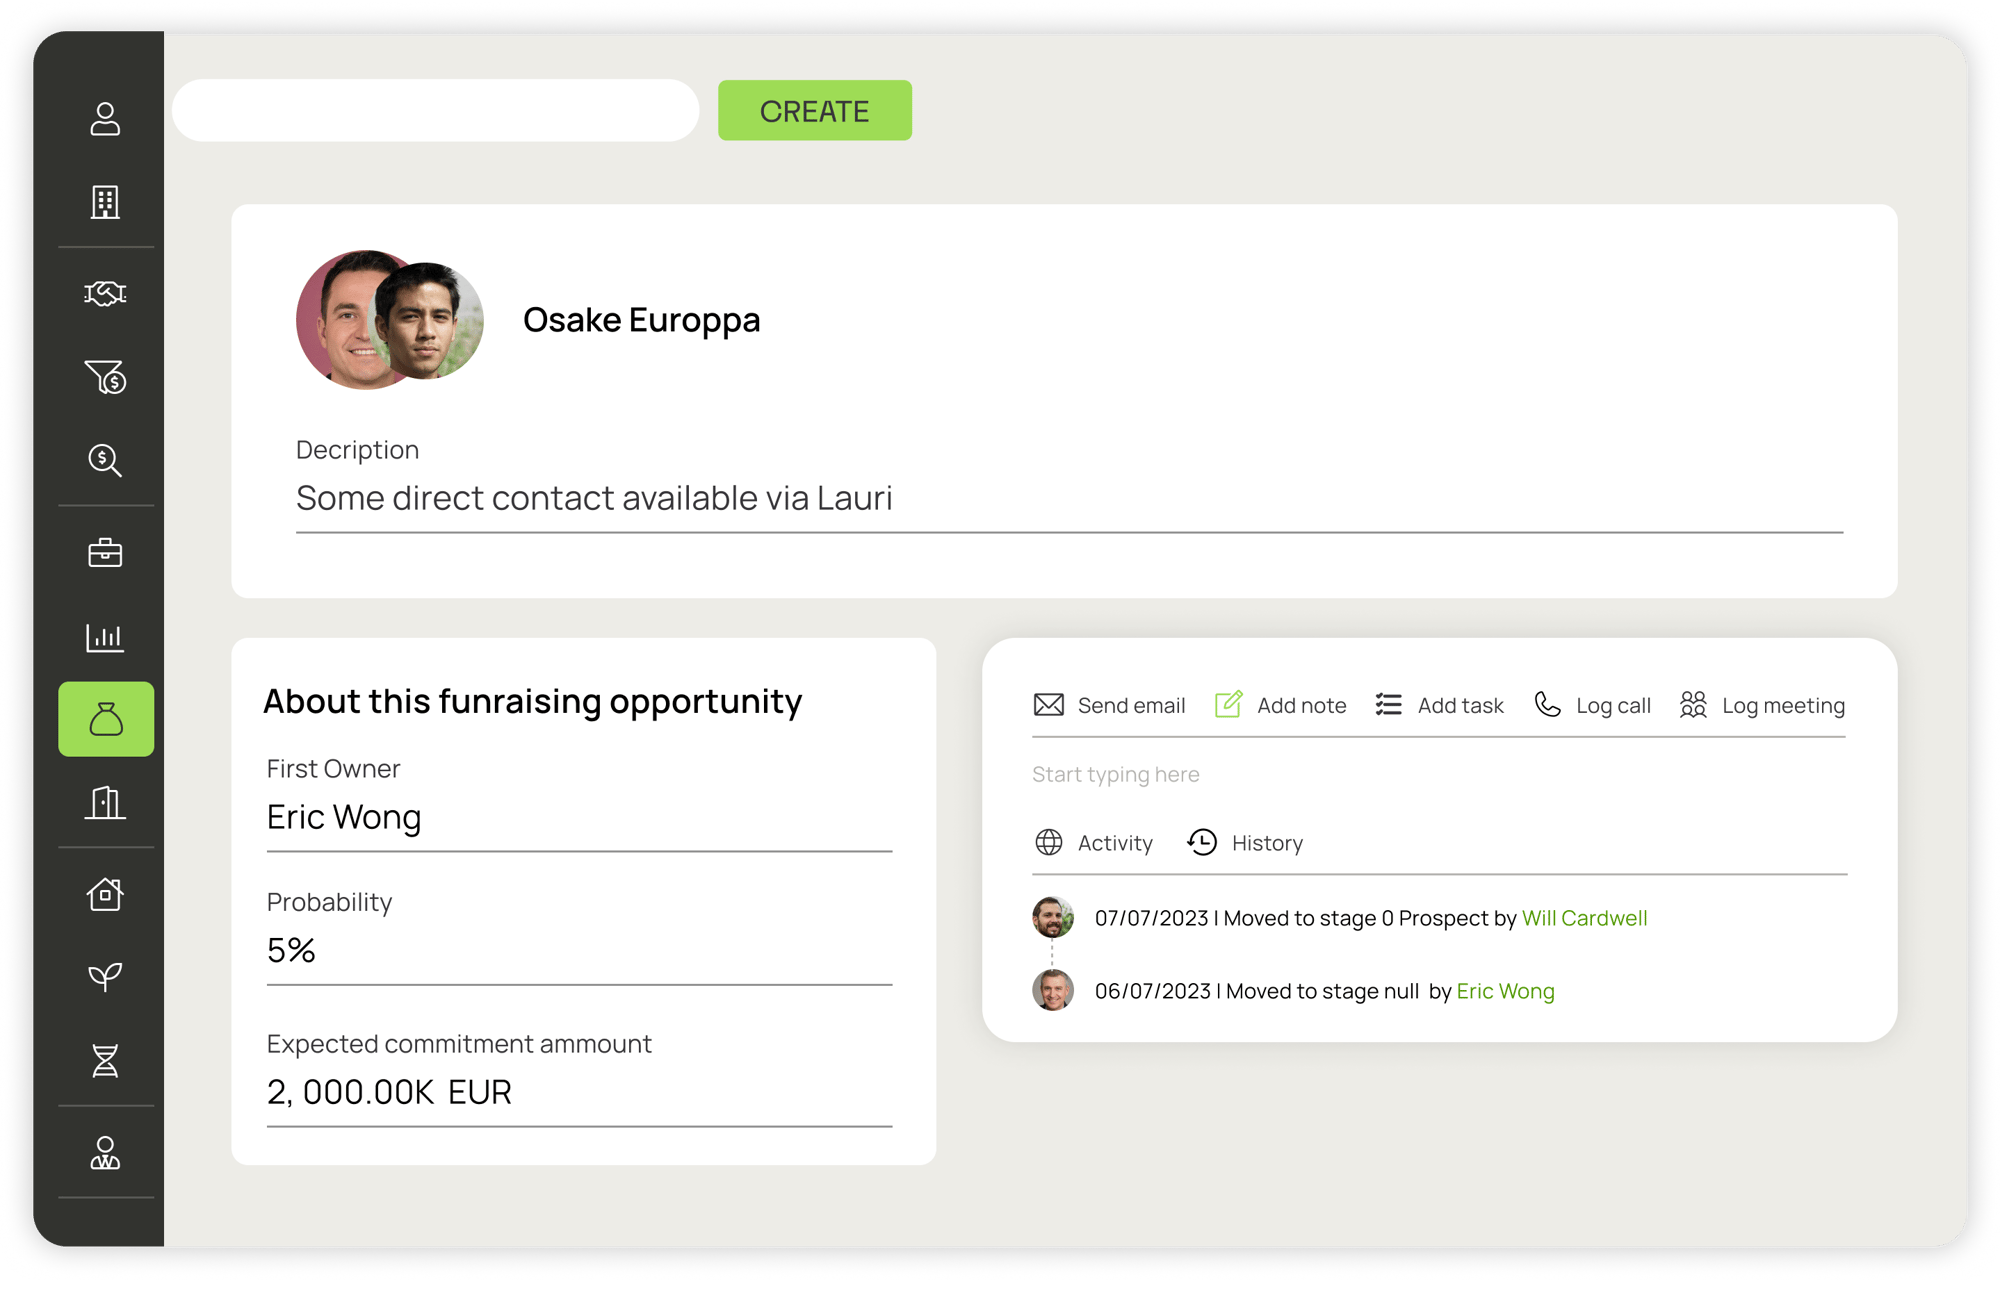Open the hourglass icon in sidebar
The width and height of the screenshot is (2000, 1293).
(105, 1060)
